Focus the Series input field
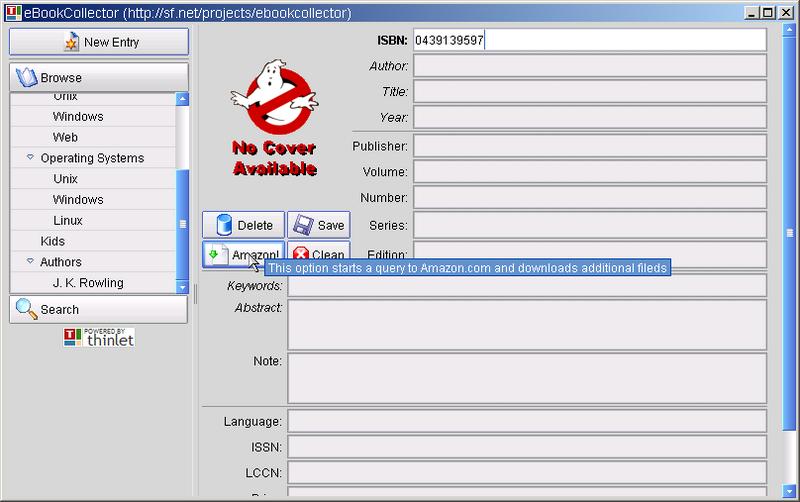800x502 pixels. click(590, 225)
